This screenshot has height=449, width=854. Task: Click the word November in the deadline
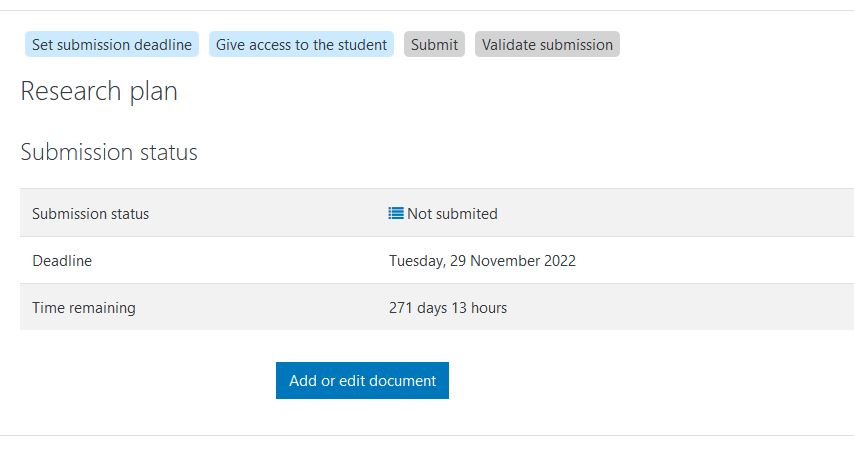point(503,261)
